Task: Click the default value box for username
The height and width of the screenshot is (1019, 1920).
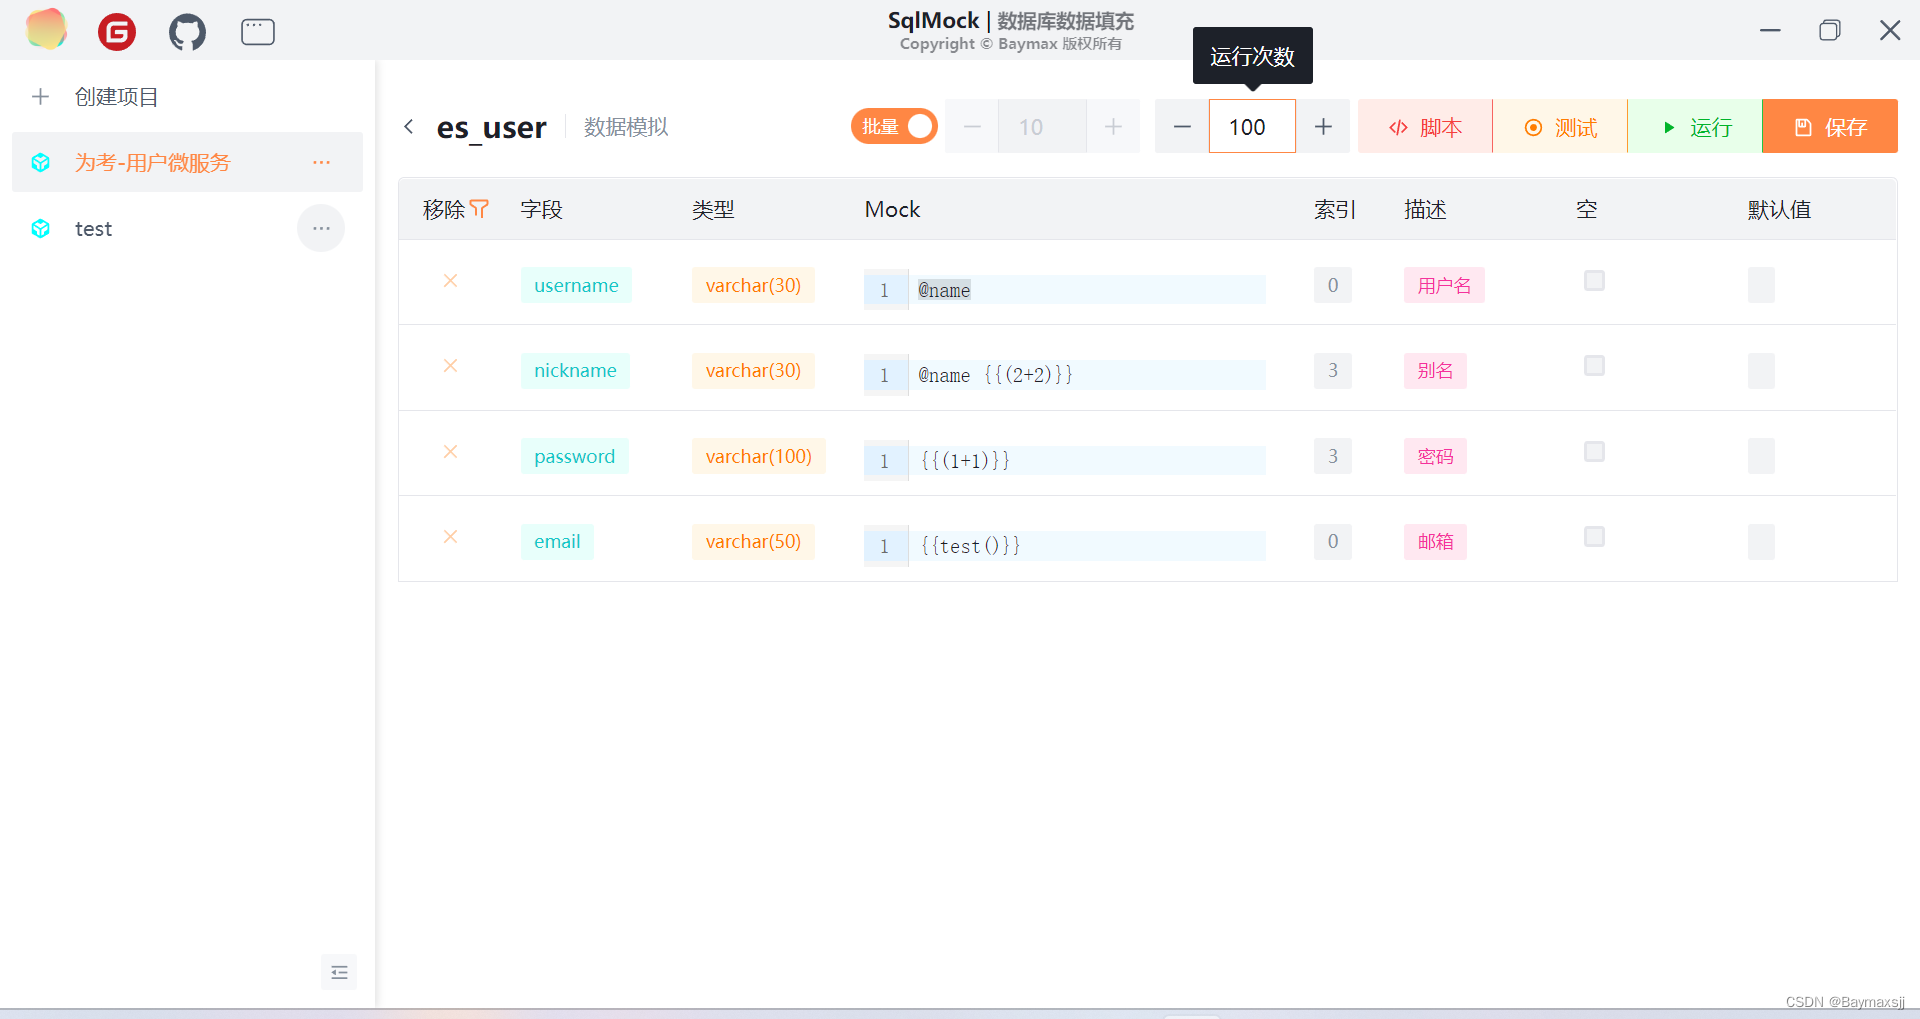Action: [1761, 285]
